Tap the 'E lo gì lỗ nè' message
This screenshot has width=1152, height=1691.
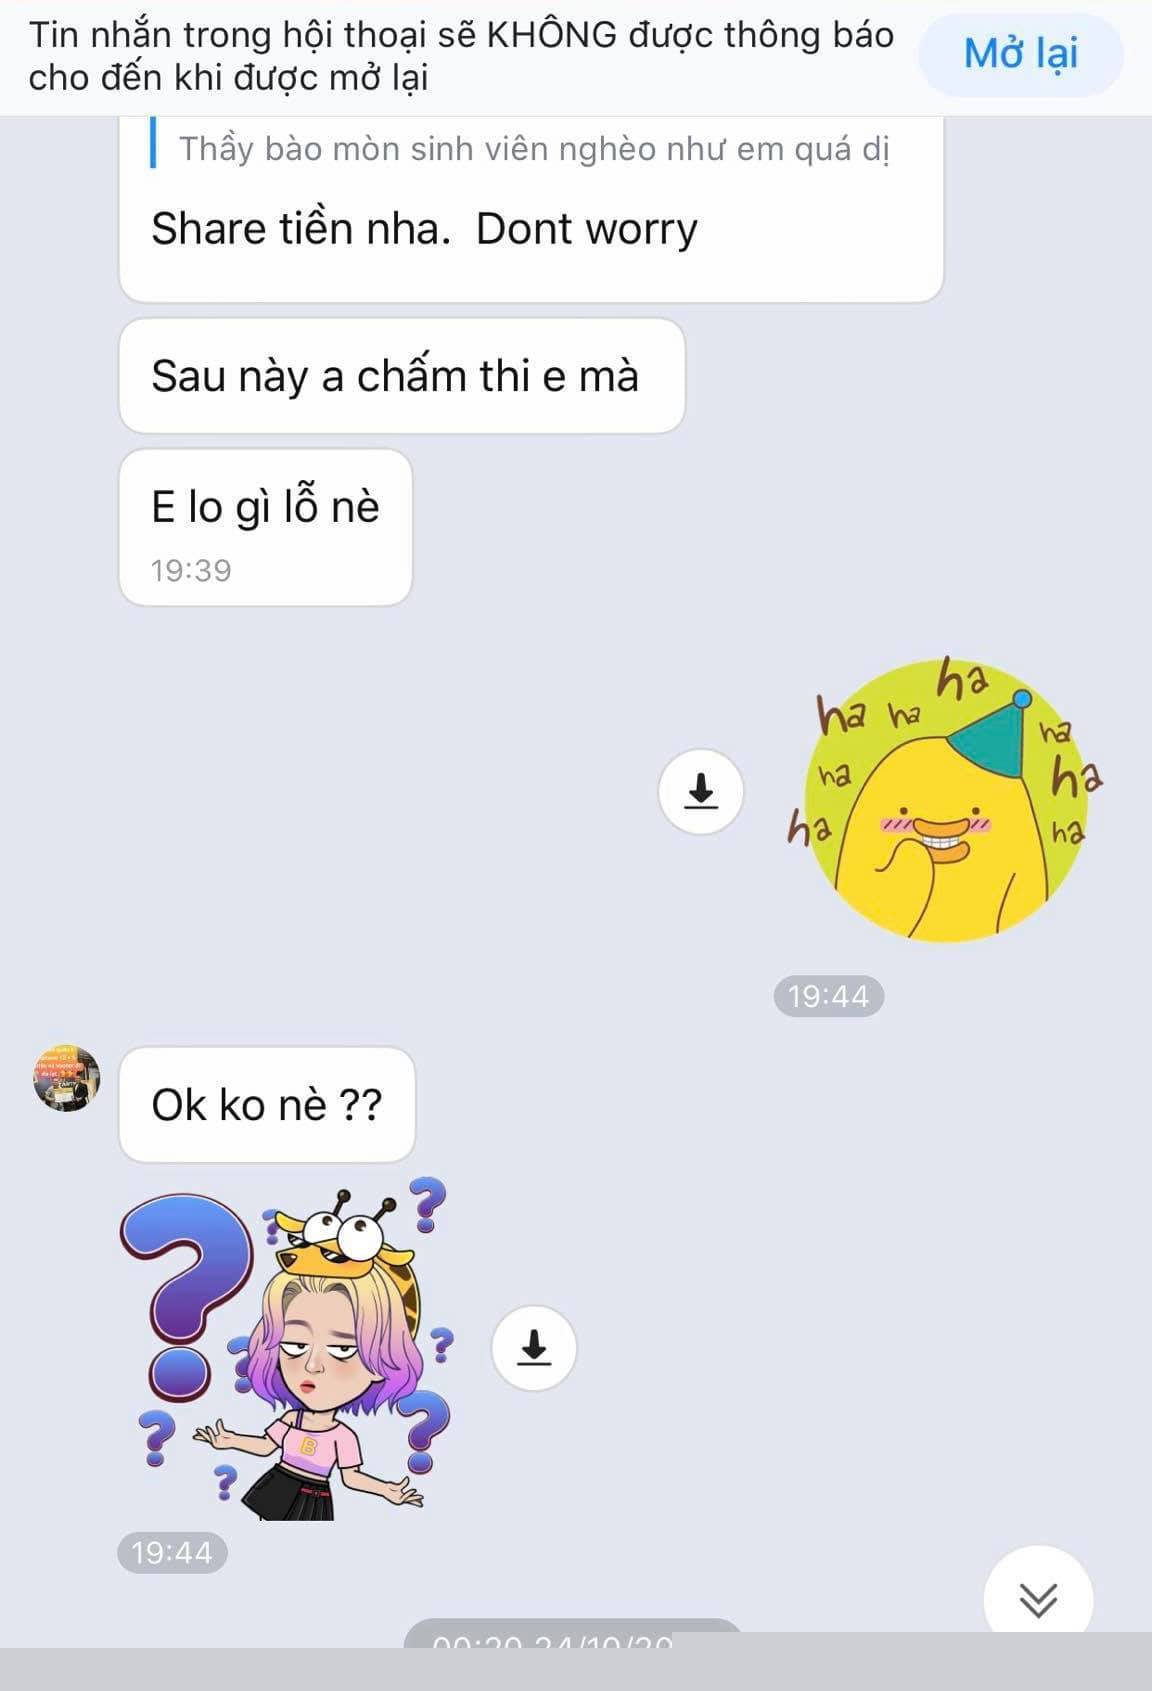point(265,527)
